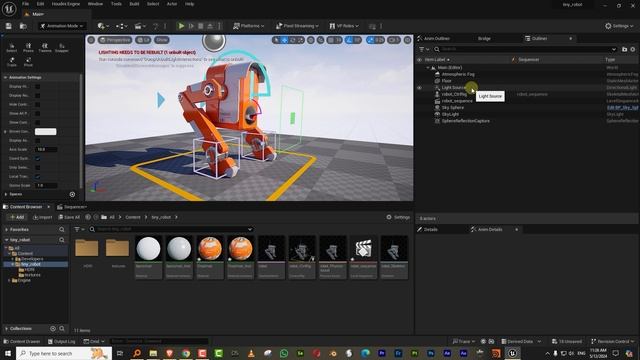Viewport: 640px width, 360px height.
Task: Click the Eject toolbar icon
Action: click(210, 26)
